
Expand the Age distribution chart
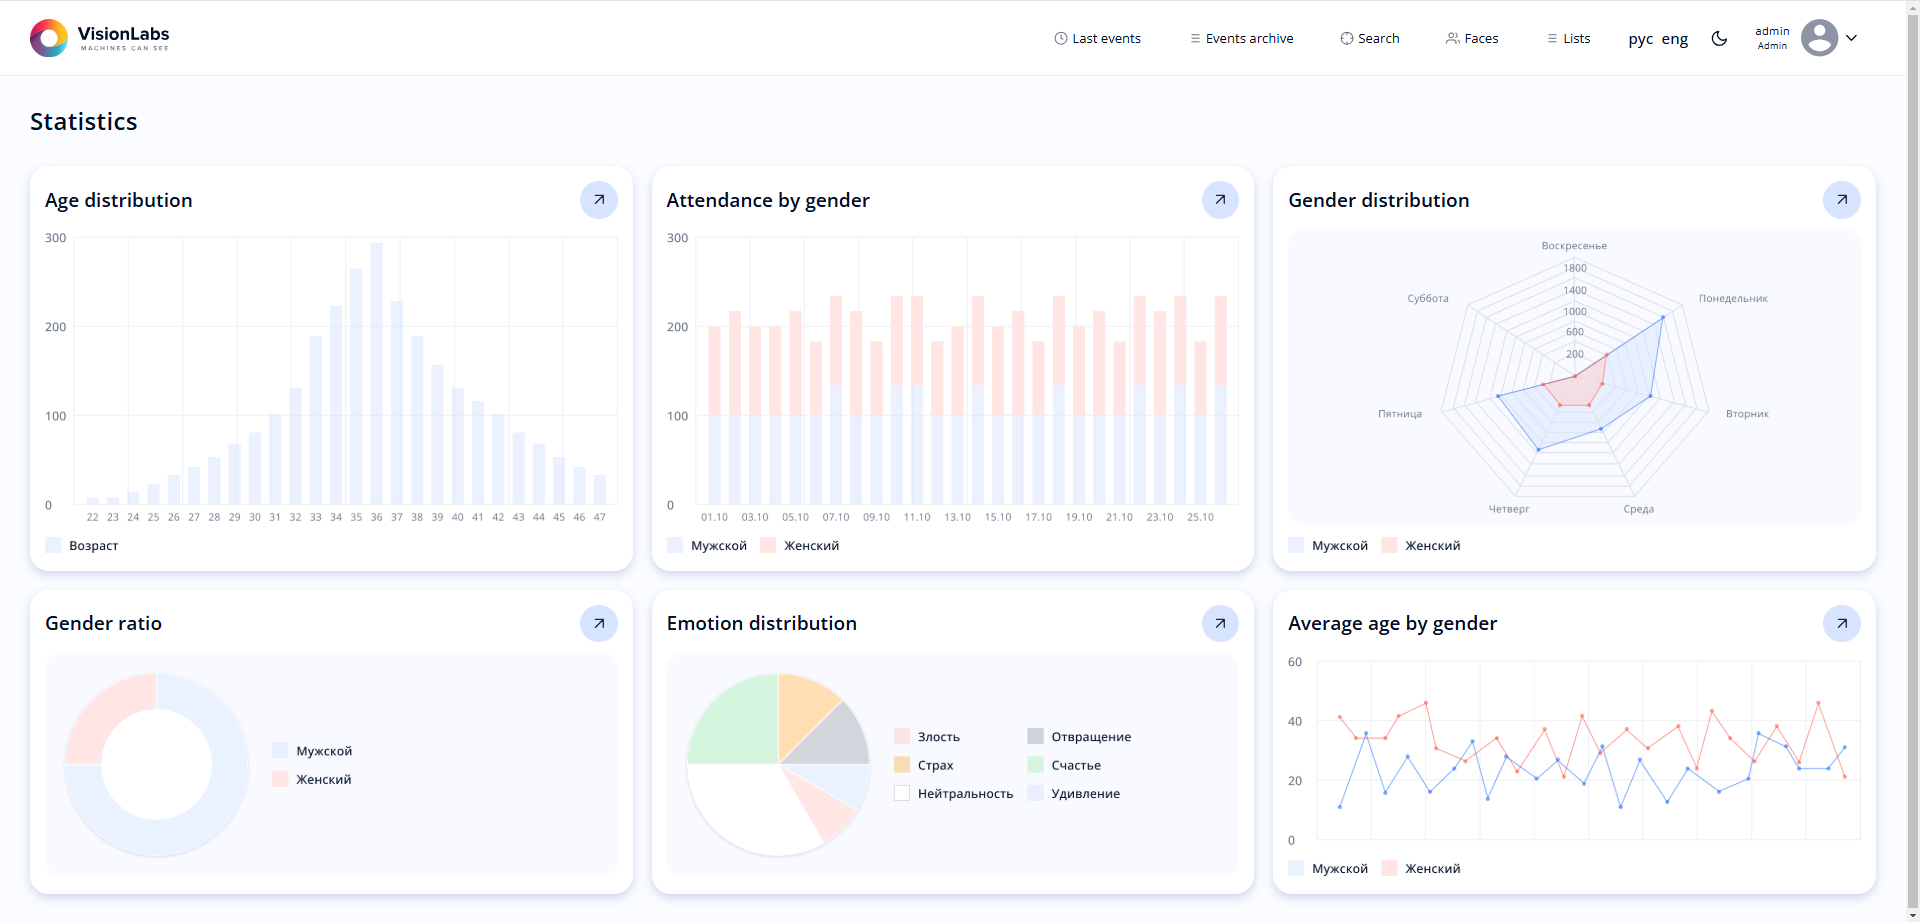pos(598,200)
